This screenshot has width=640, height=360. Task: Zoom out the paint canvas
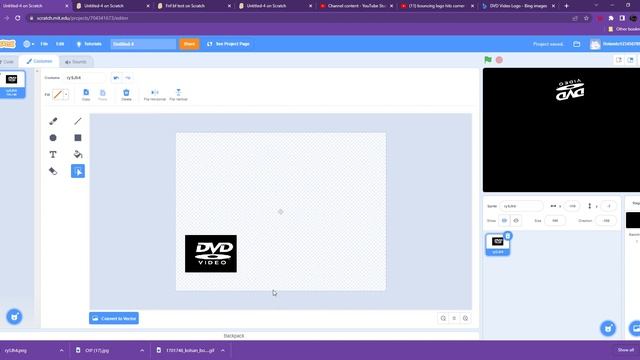tap(443, 318)
